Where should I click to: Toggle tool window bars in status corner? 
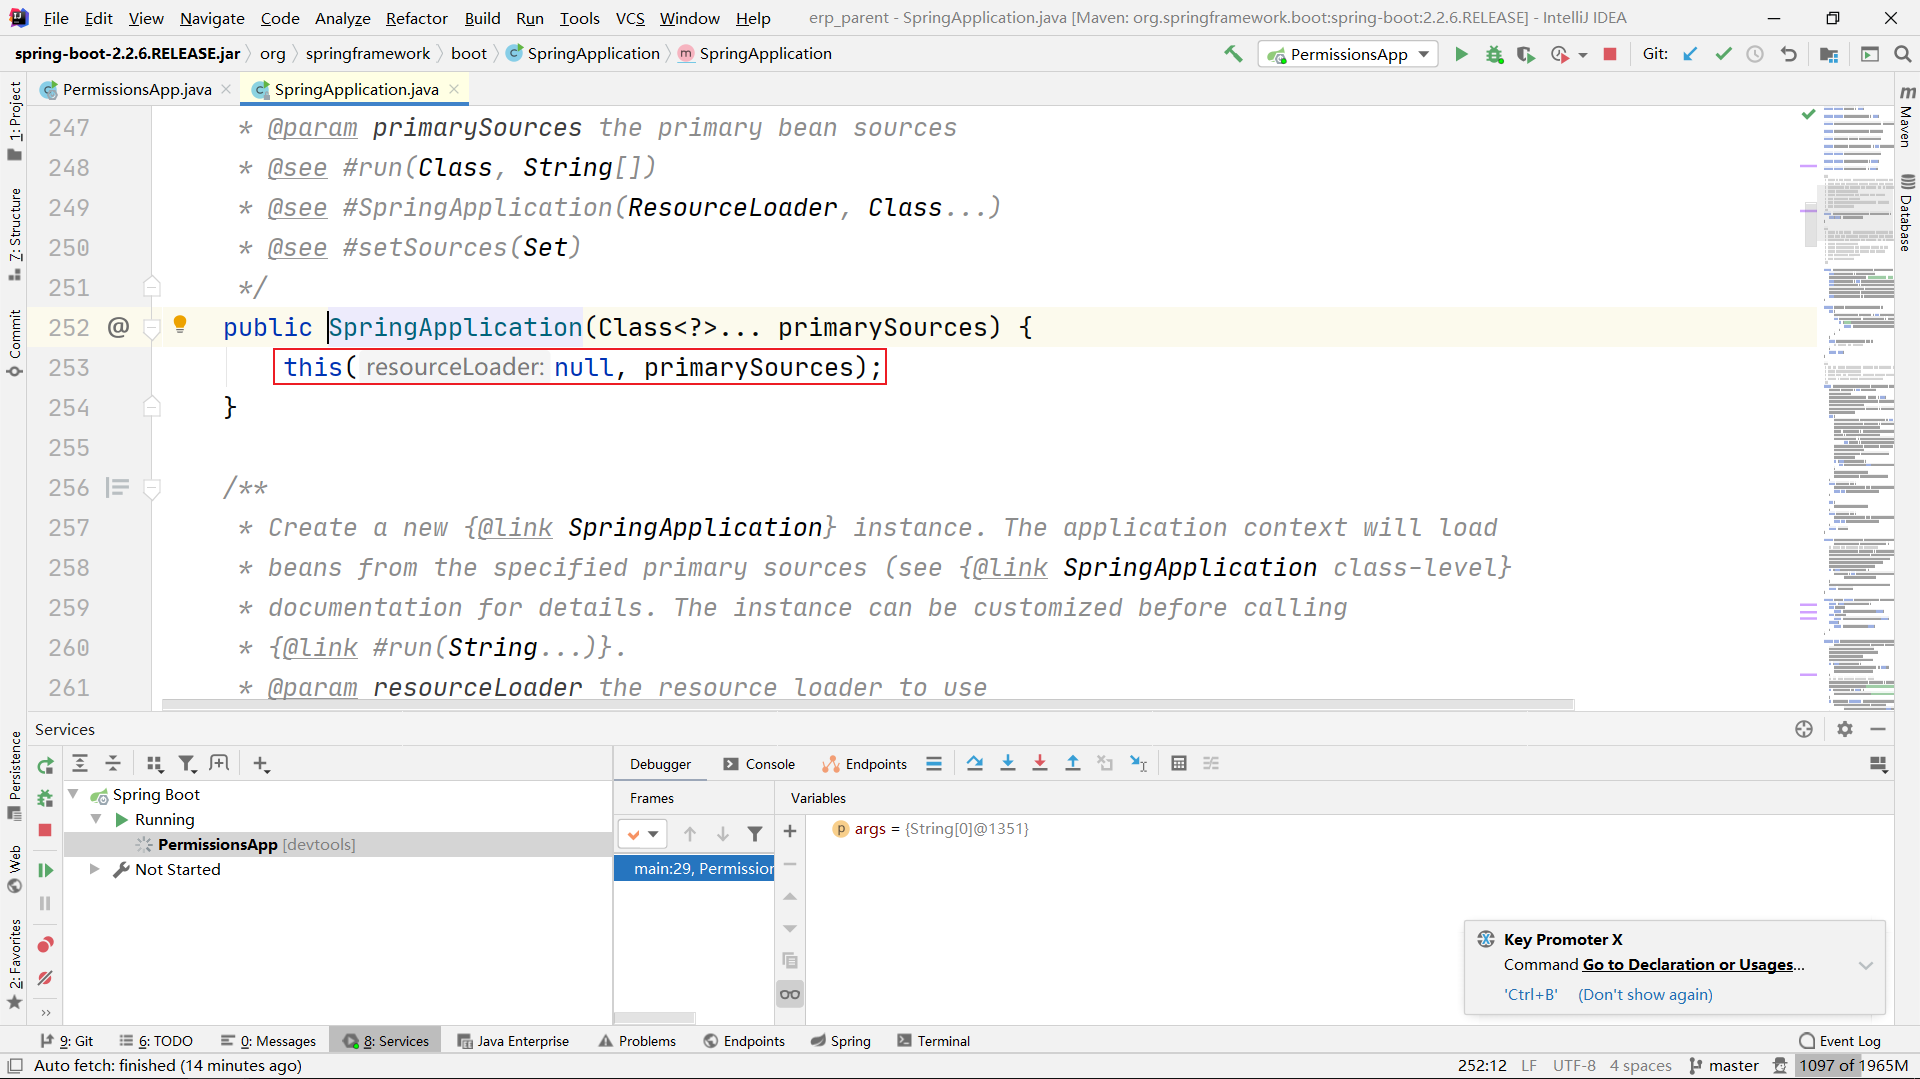coord(15,1066)
